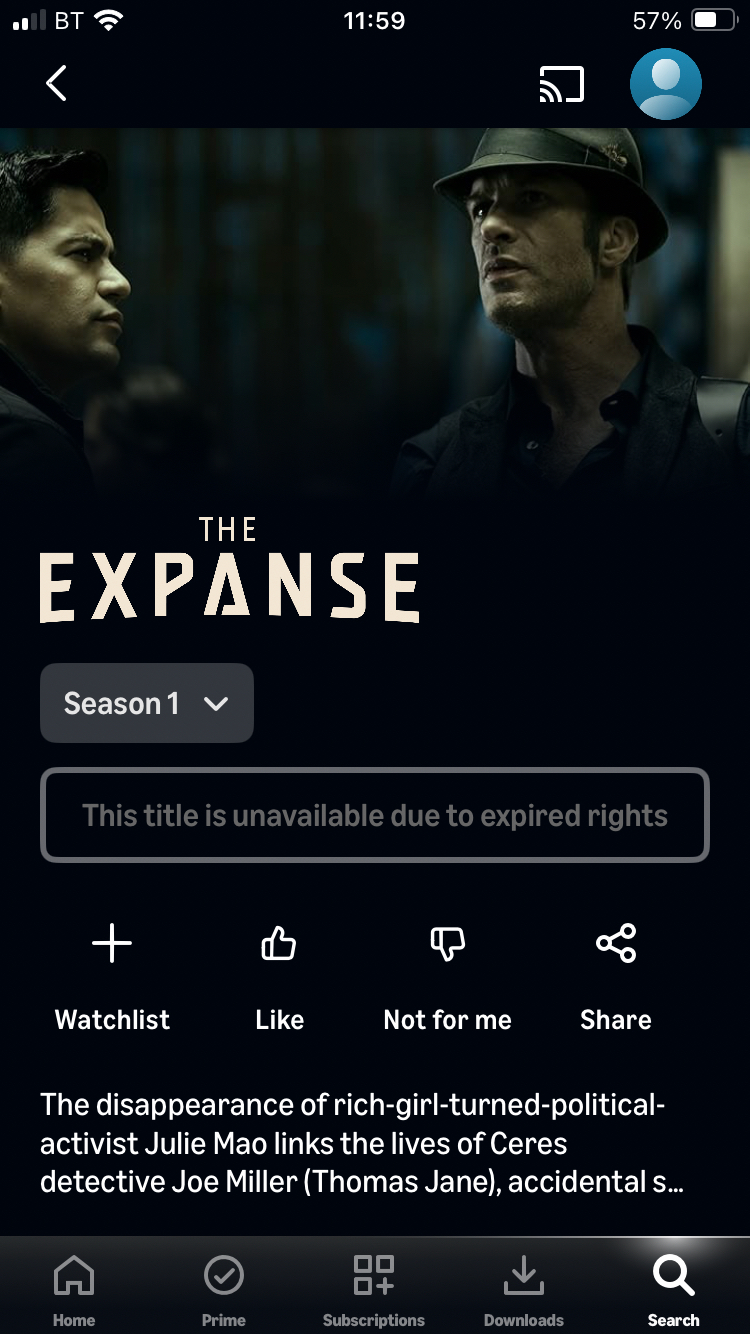The width and height of the screenshot is (750, 1334).
Task: Tap the battery indicator in status bar
Action: pos(714,21)
